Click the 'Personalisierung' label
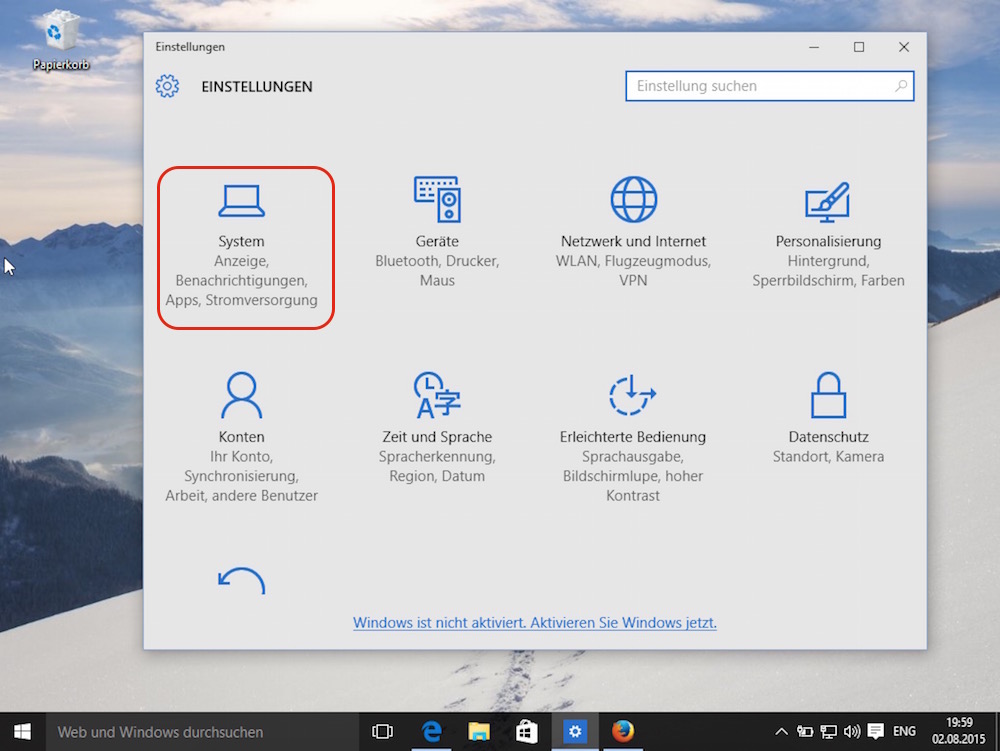This screenshot has width=1000, height=751. [828, 242]
